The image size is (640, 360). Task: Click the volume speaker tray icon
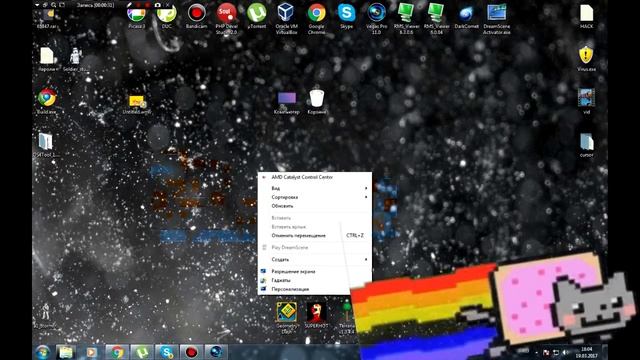[565, 352]
